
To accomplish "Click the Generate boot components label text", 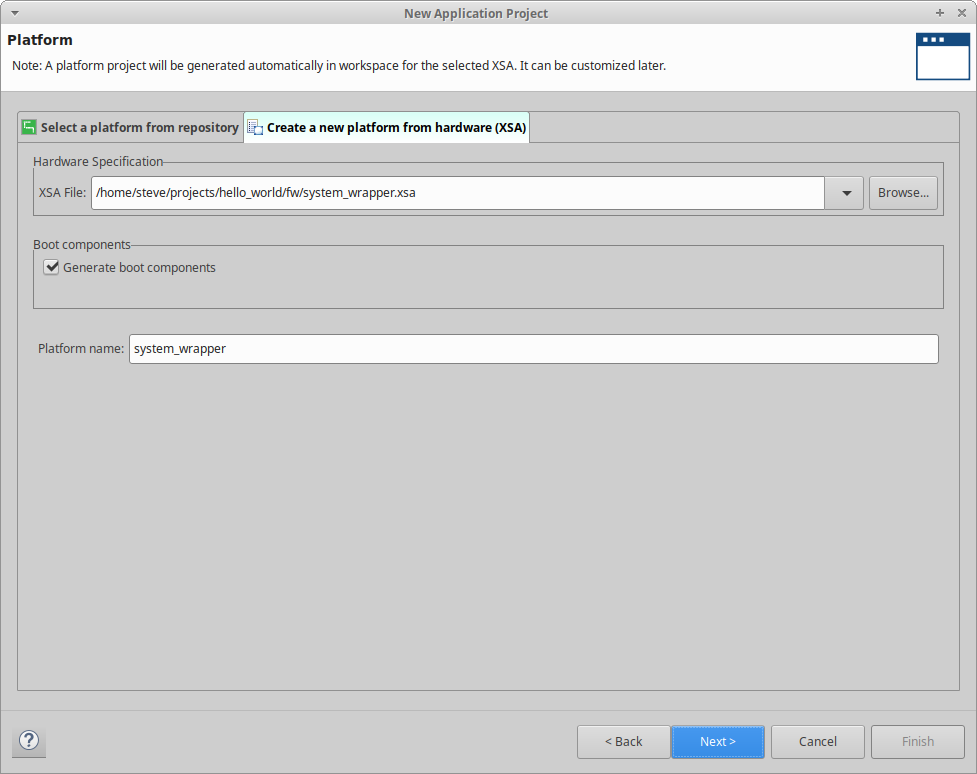I will point(139,268).
